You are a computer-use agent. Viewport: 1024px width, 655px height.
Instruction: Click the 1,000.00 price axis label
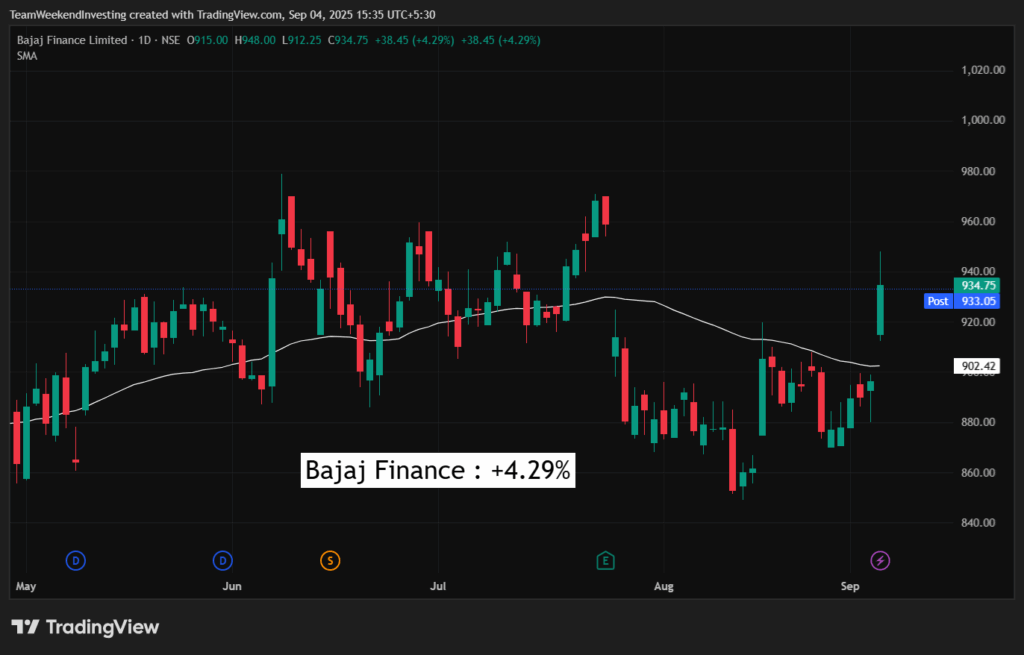(983, 120)
